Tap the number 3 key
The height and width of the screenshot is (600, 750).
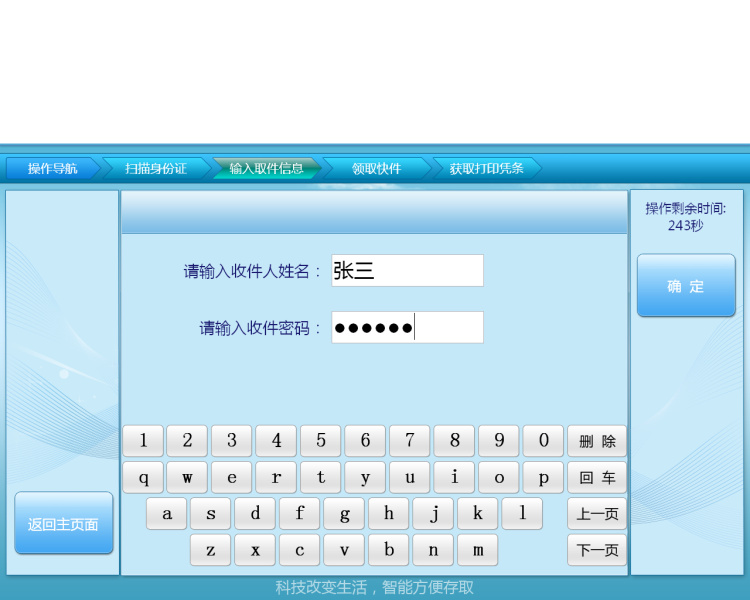232,441
